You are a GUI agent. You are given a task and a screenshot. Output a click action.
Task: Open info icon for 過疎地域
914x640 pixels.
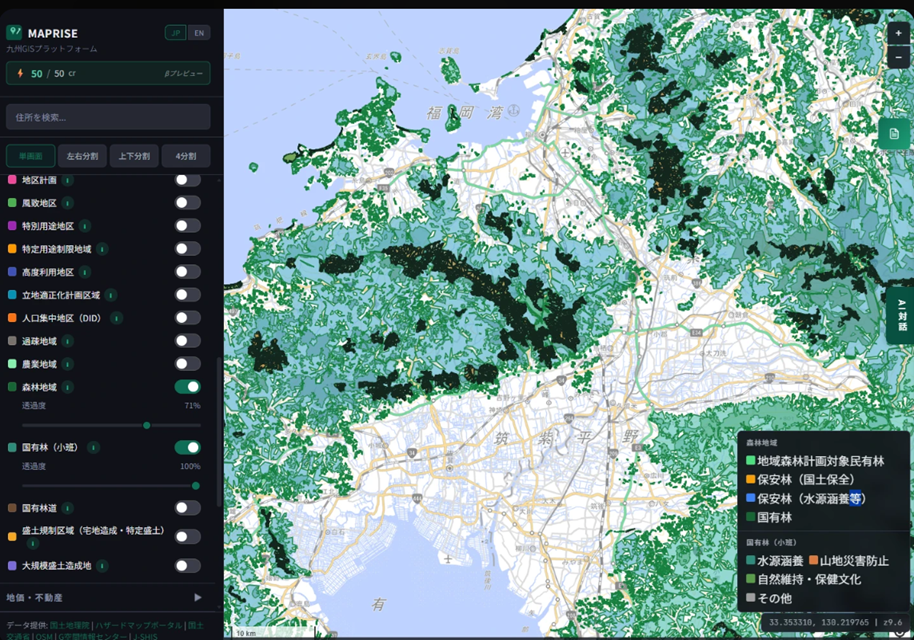pos(68,341)
